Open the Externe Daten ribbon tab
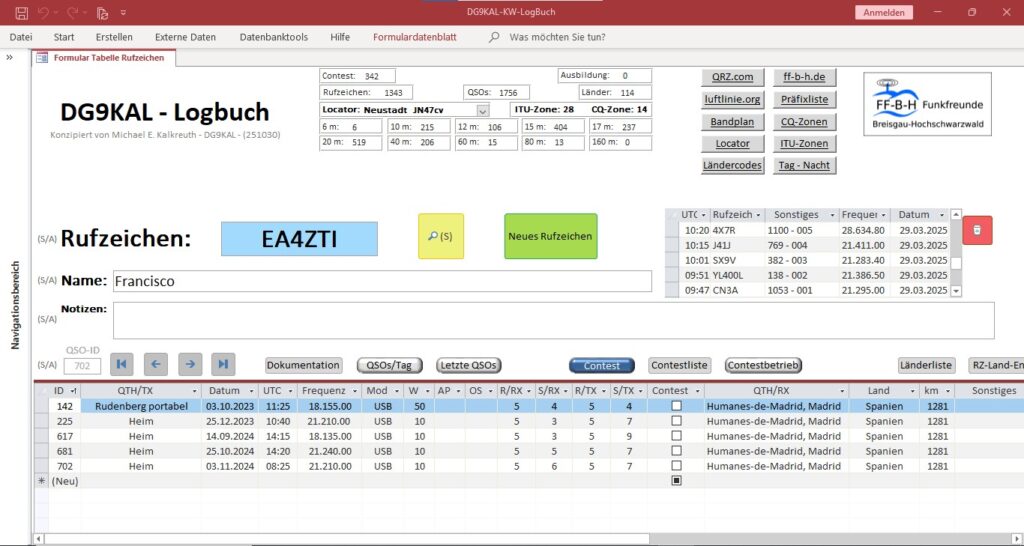This screenshot has width=1024, height=546. 185,37
